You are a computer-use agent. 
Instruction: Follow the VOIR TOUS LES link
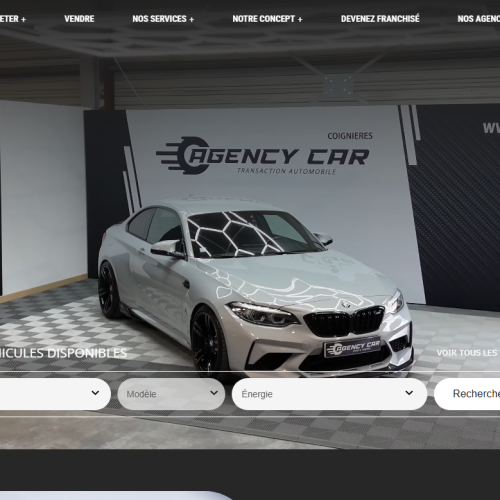(468, 353)
